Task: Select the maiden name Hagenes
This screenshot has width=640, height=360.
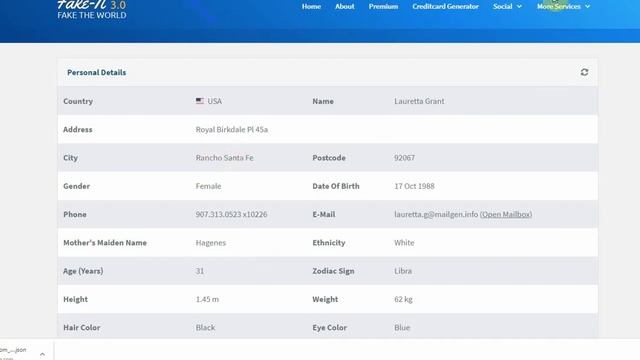Action: pyautogui.click(x=211, y=243)
